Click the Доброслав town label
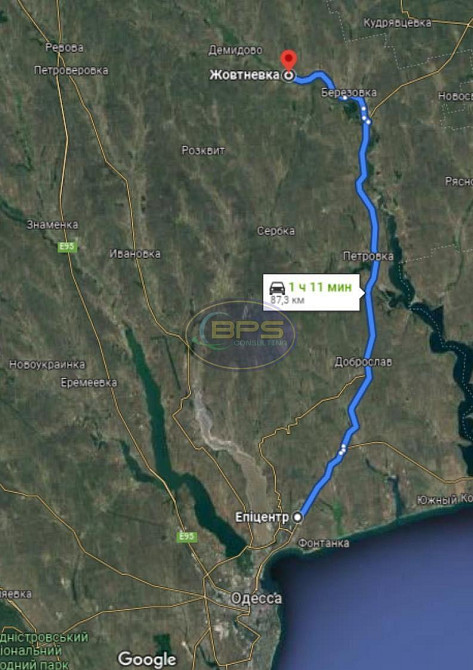The width and height of the screenshot is (473, 670). pyautogui.click(x=363, y=362)
